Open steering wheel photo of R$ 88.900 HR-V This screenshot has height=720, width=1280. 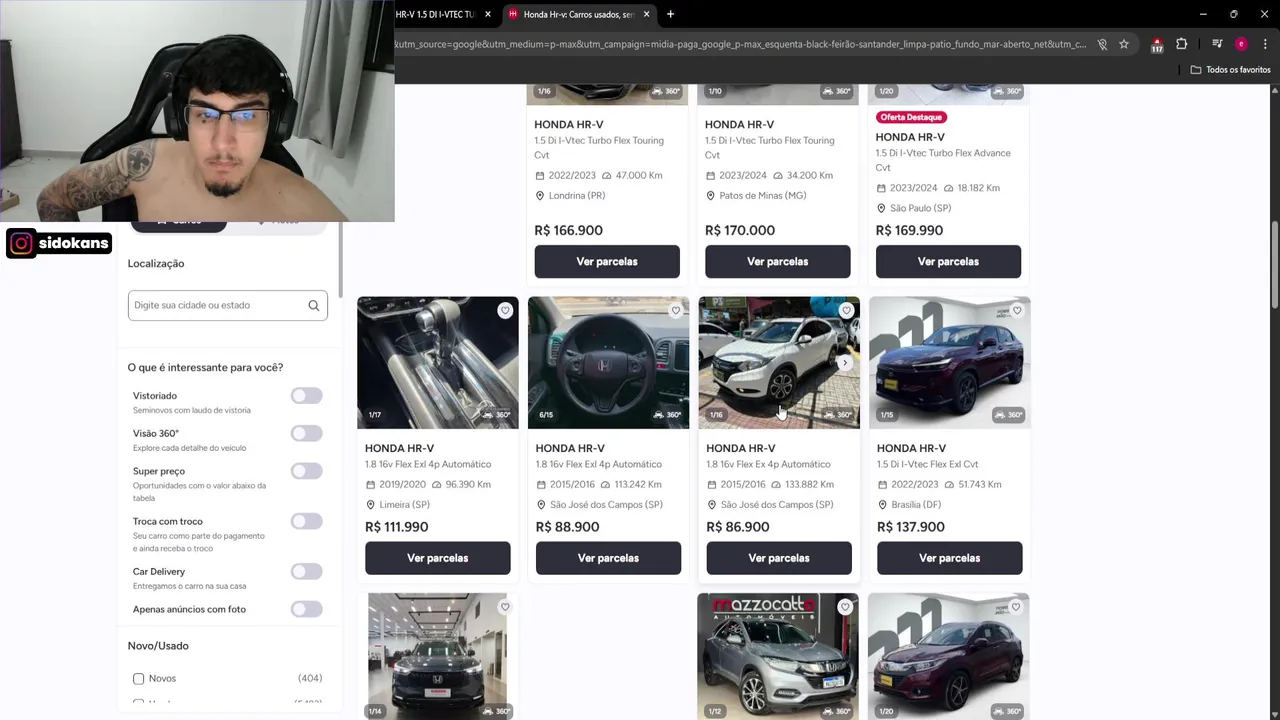(x=608, y=363)
